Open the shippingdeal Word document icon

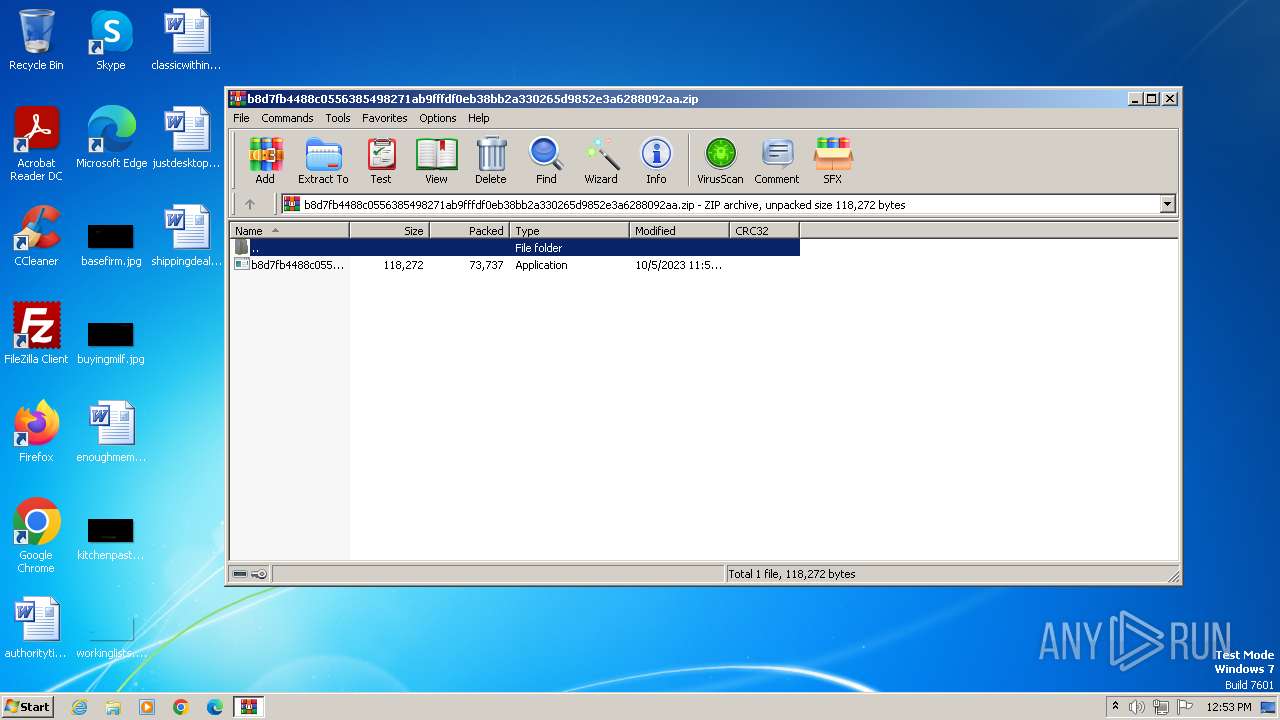point(186,237)
